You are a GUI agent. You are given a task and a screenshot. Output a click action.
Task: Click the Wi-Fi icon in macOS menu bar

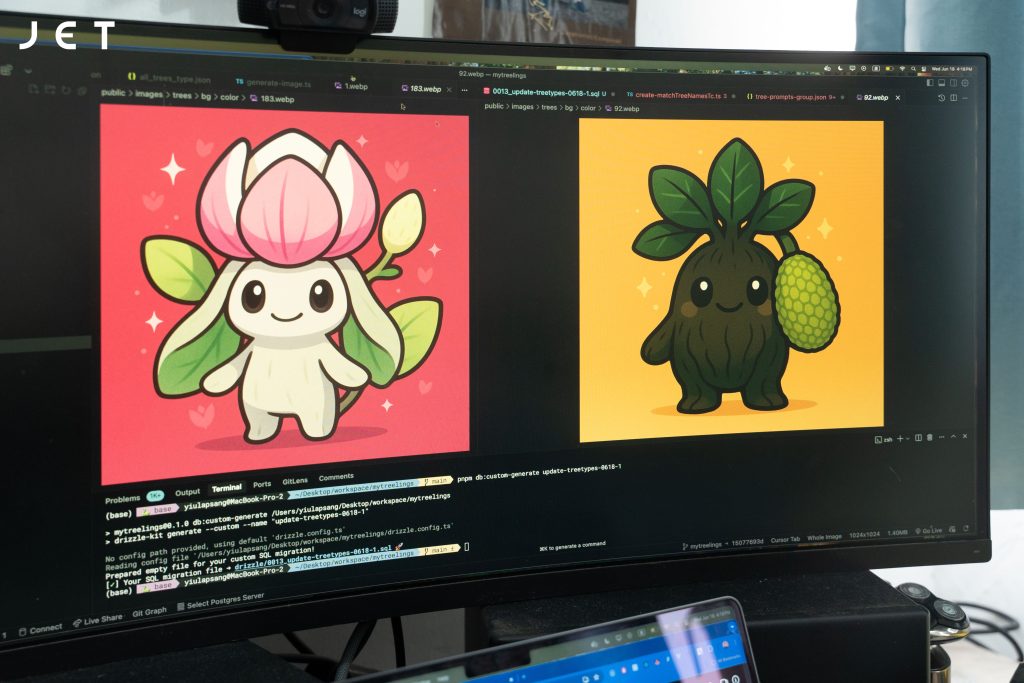coord(903,69)
